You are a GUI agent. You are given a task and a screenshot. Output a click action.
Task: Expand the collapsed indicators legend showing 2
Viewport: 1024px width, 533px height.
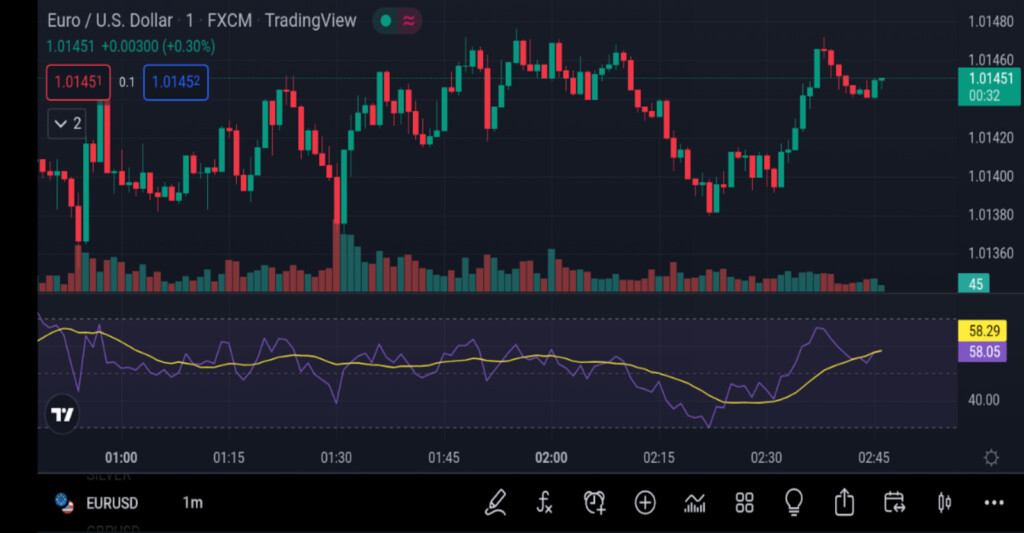(x=68, y=124)
